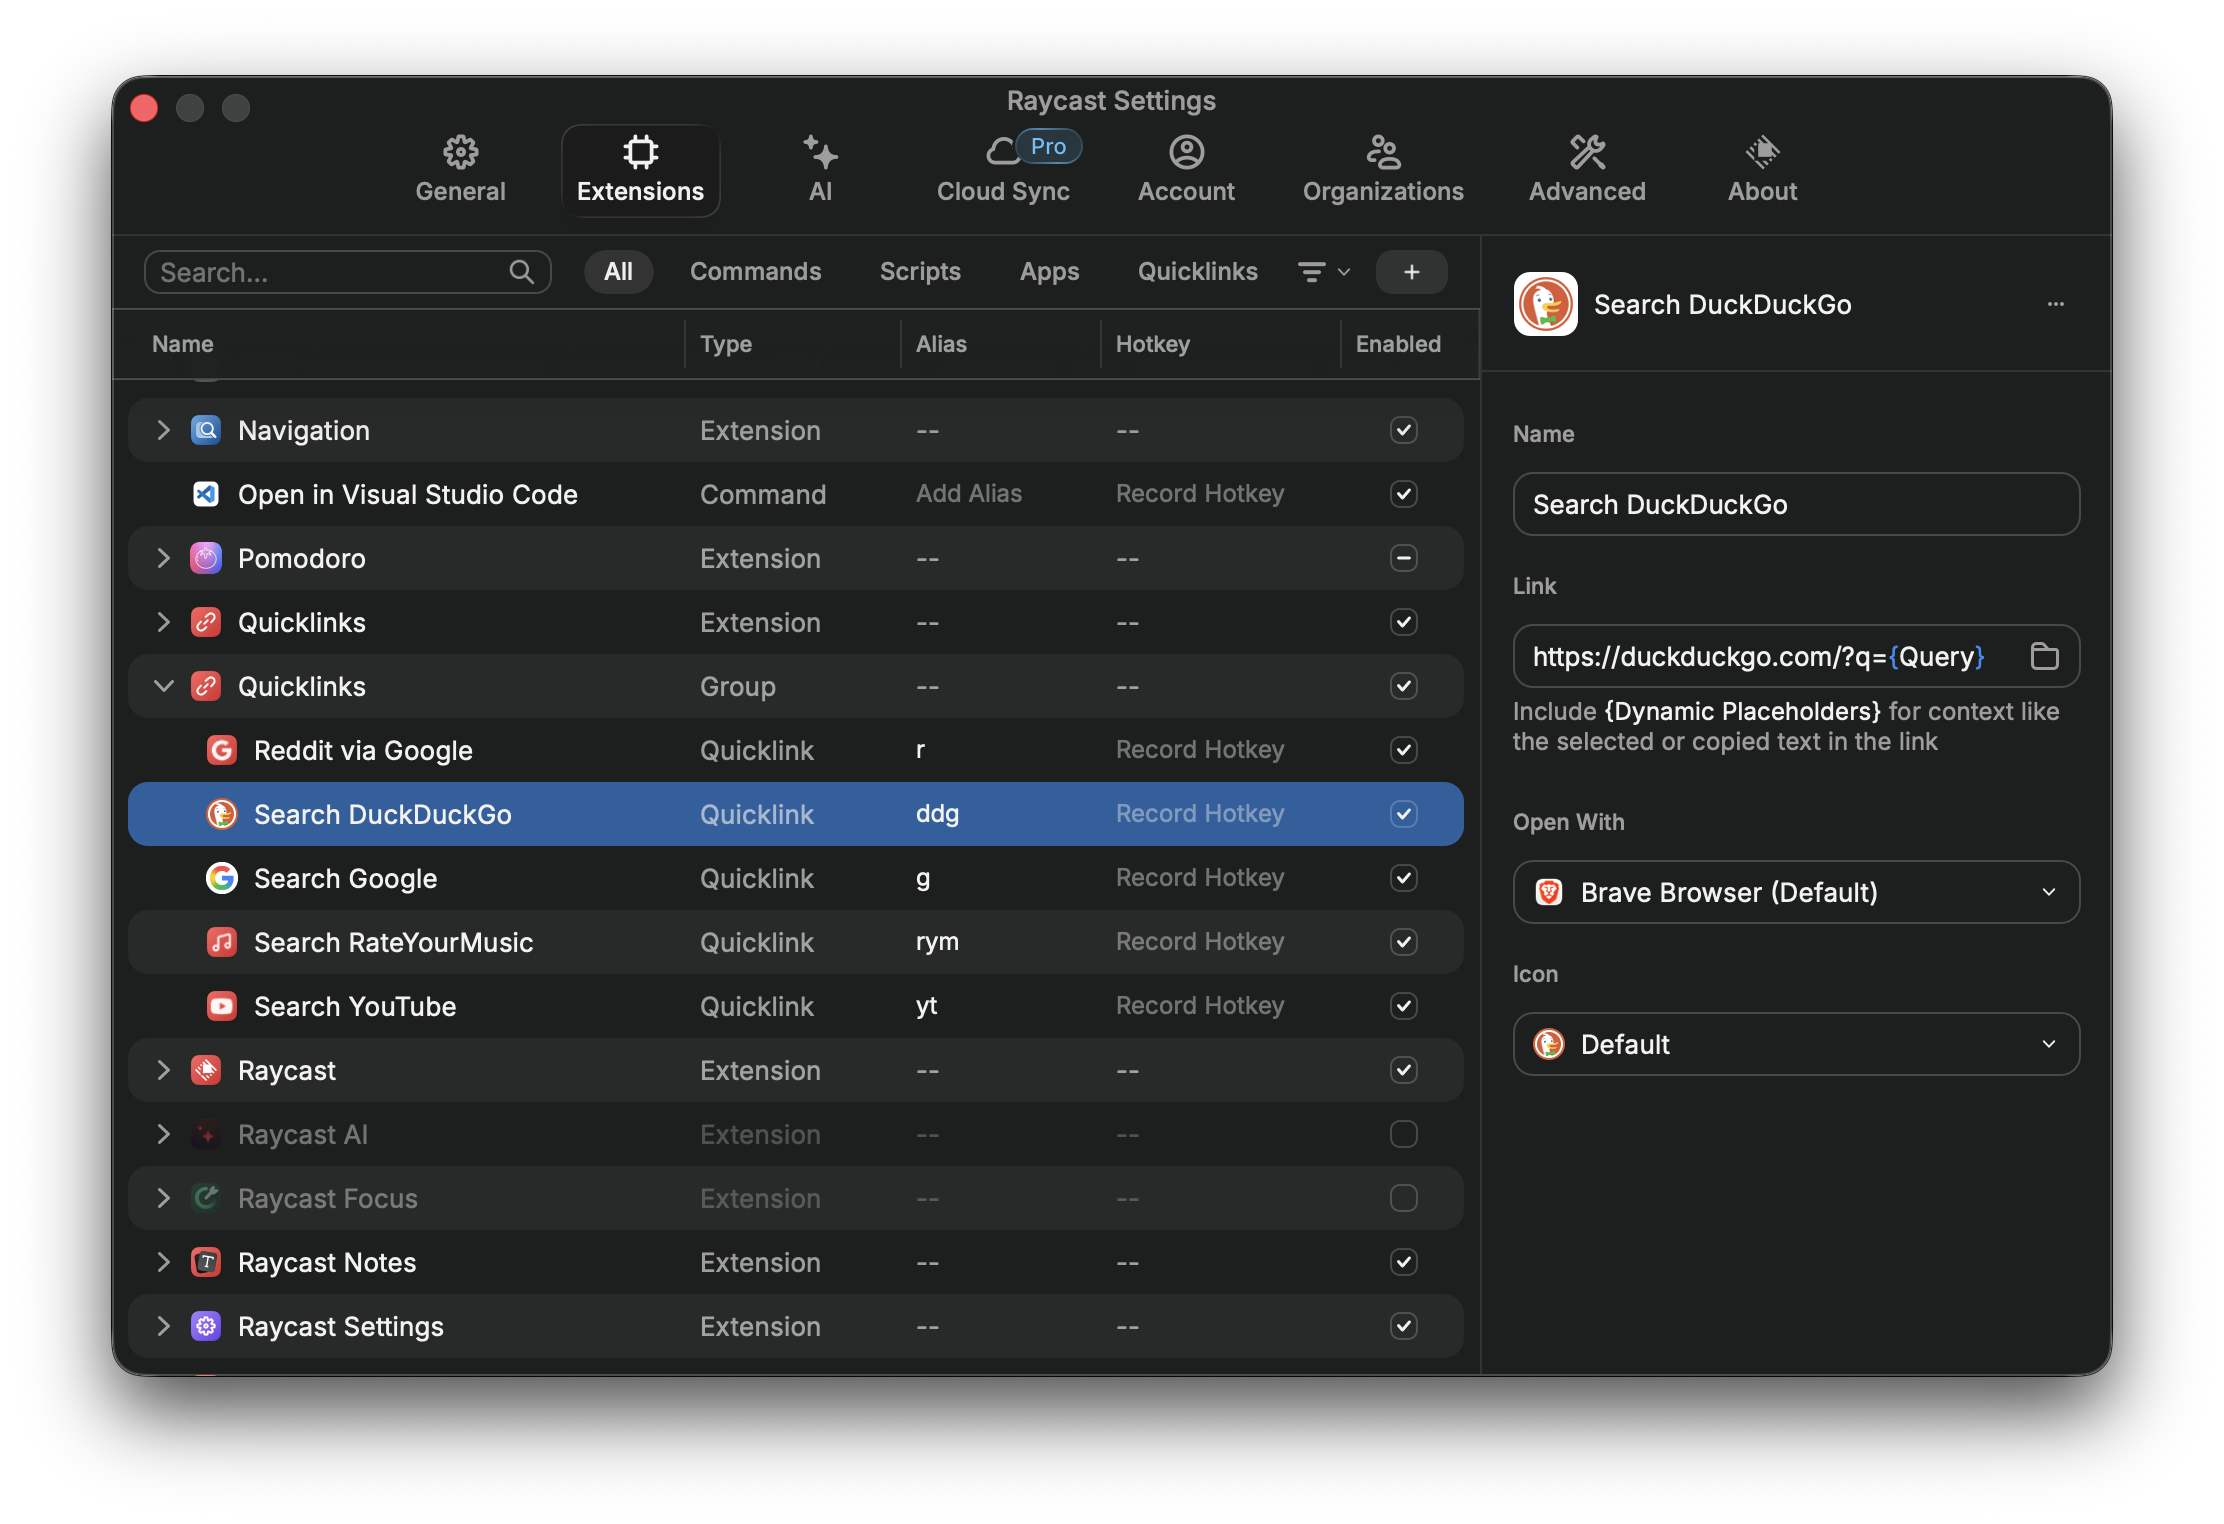The height and width of the screenshot is (1524, 2224).
Task: Click the Reddit via Google icon
Action: [222, 750]
